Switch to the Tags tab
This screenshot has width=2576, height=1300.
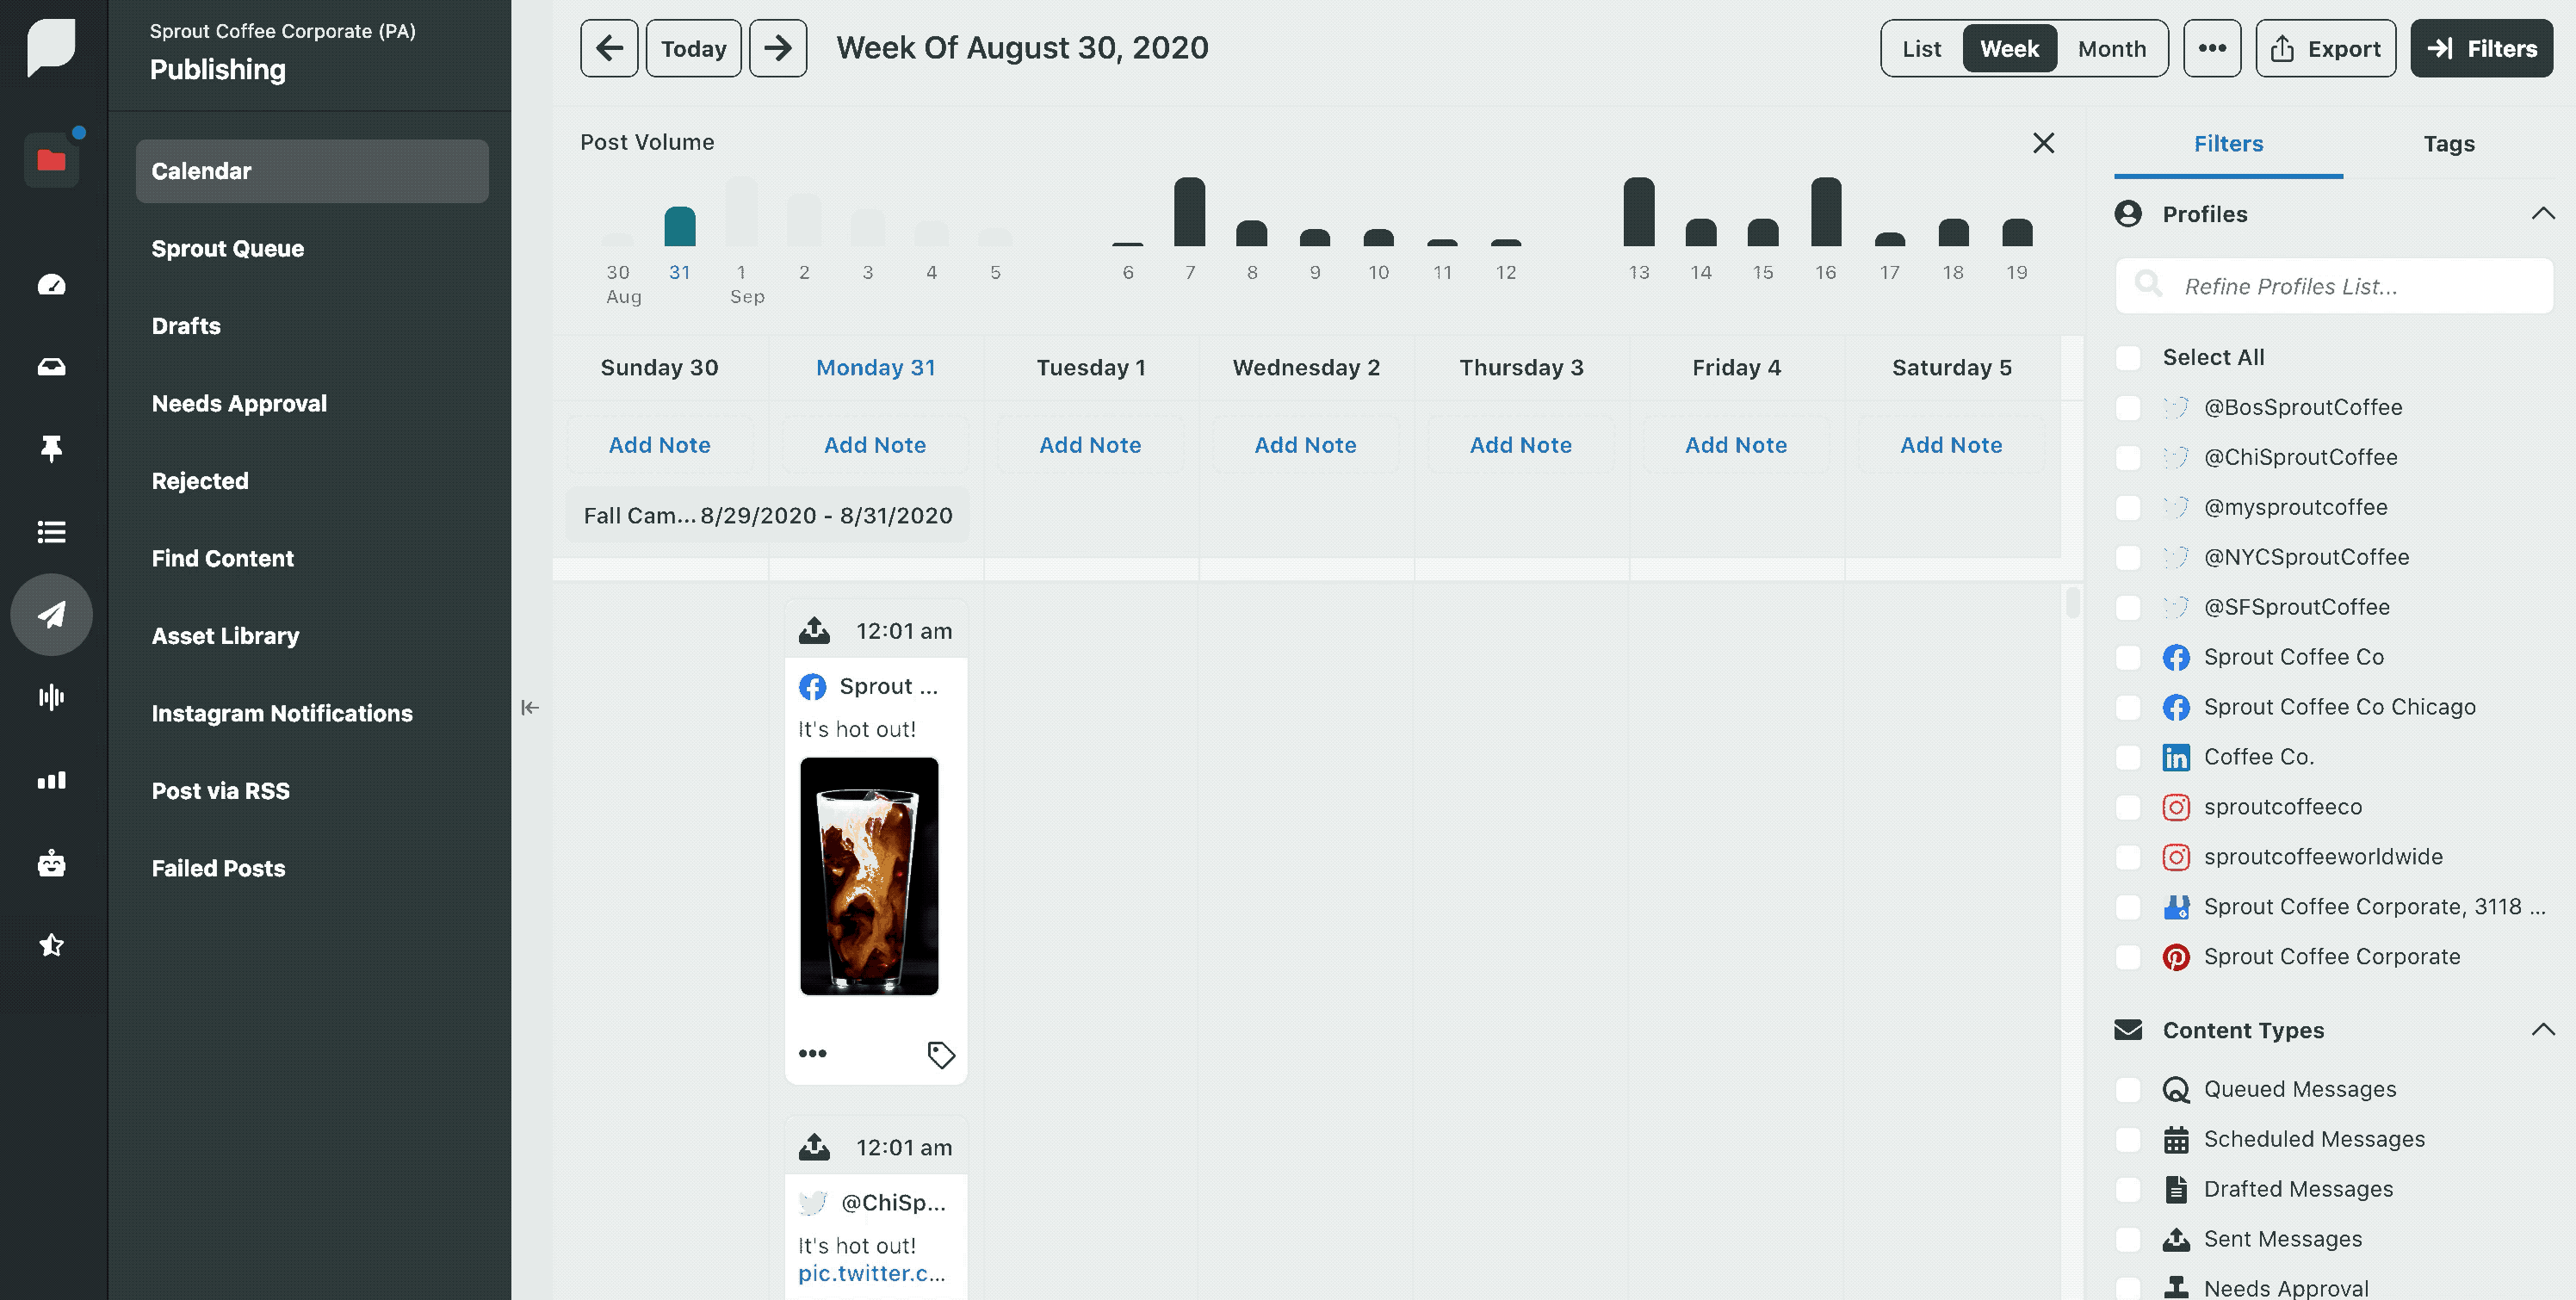point(2448,144)
